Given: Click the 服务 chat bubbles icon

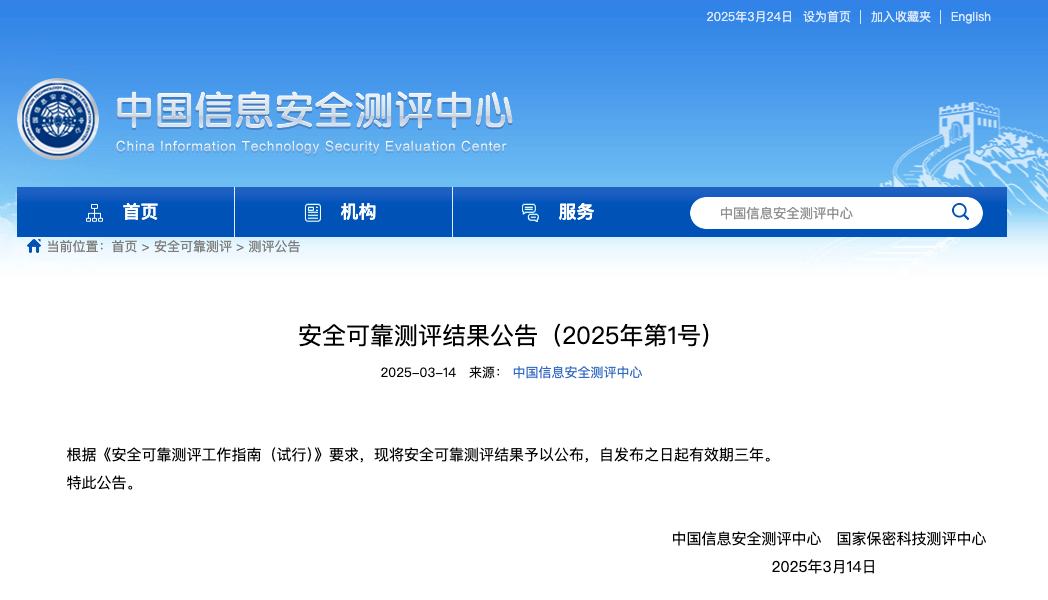Looking at the screenshot, I should click(x=530, y=212).
